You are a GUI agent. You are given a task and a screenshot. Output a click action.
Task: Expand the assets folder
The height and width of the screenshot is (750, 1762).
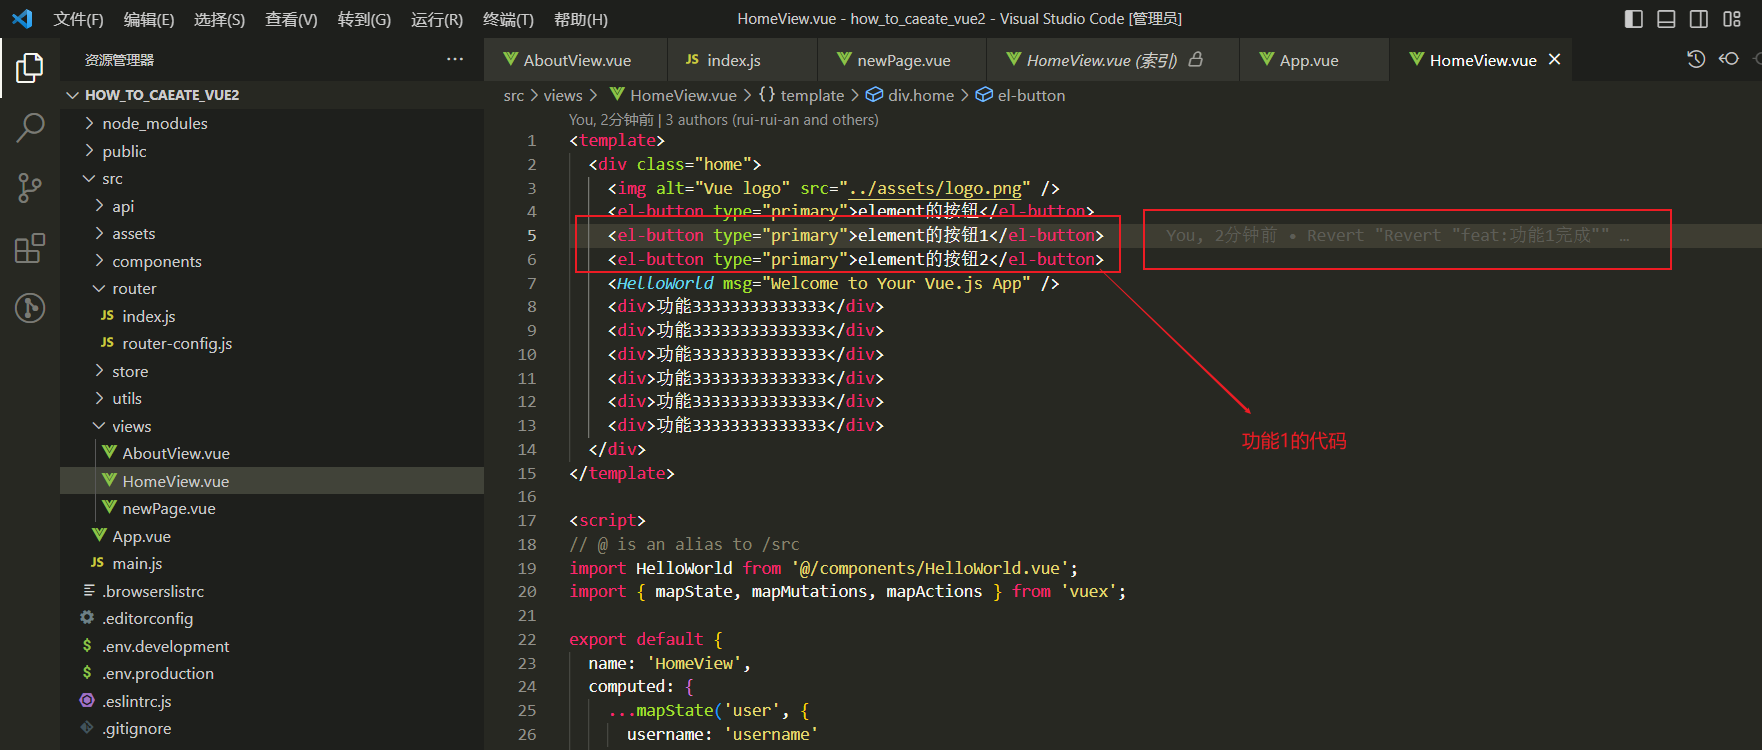(272, 233)
